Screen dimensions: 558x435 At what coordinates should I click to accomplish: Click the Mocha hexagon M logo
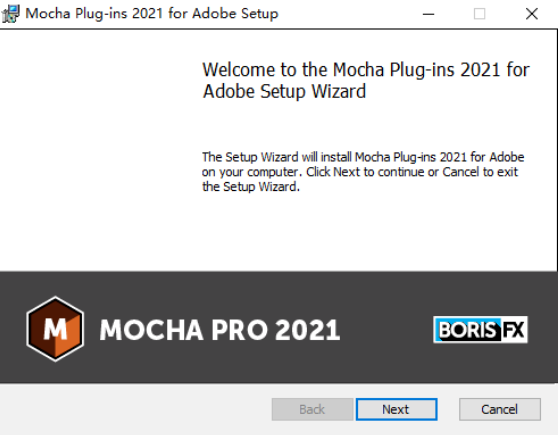coord(55,329)
